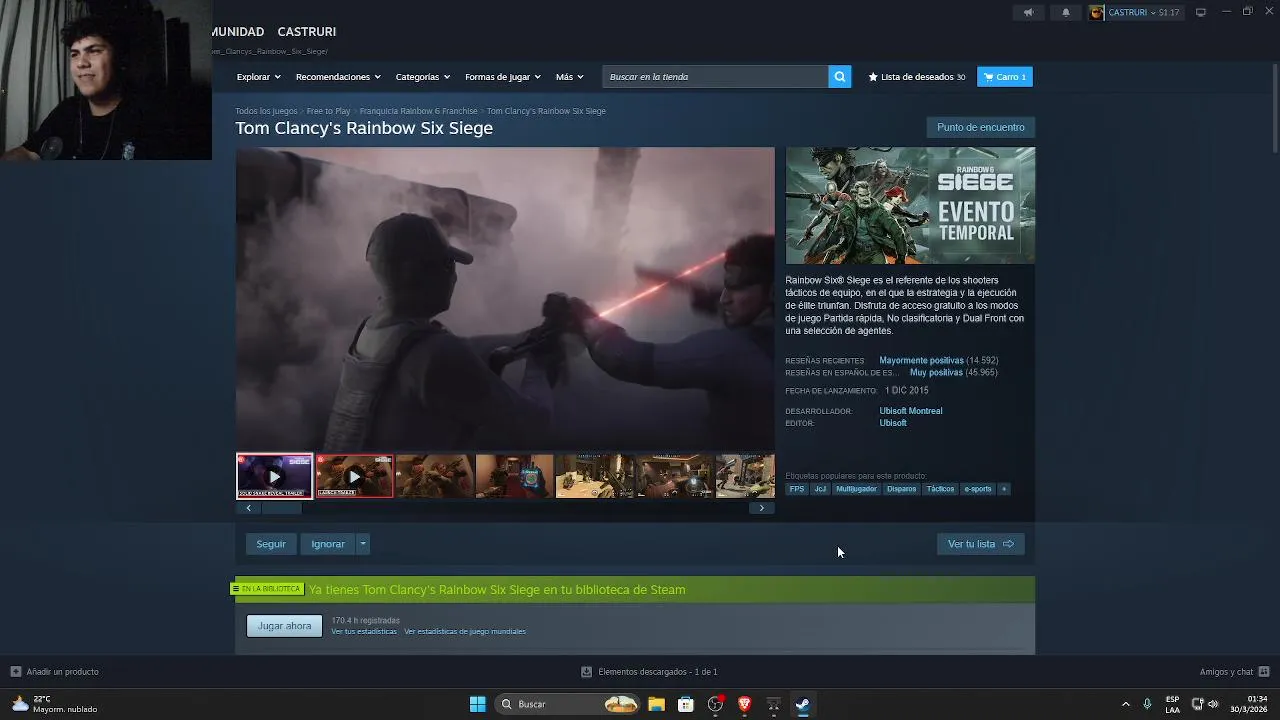Click the thumbnail strip scroll handle
The height and width of the screenshot is (720, 1280).
click(x=281, y=508)
